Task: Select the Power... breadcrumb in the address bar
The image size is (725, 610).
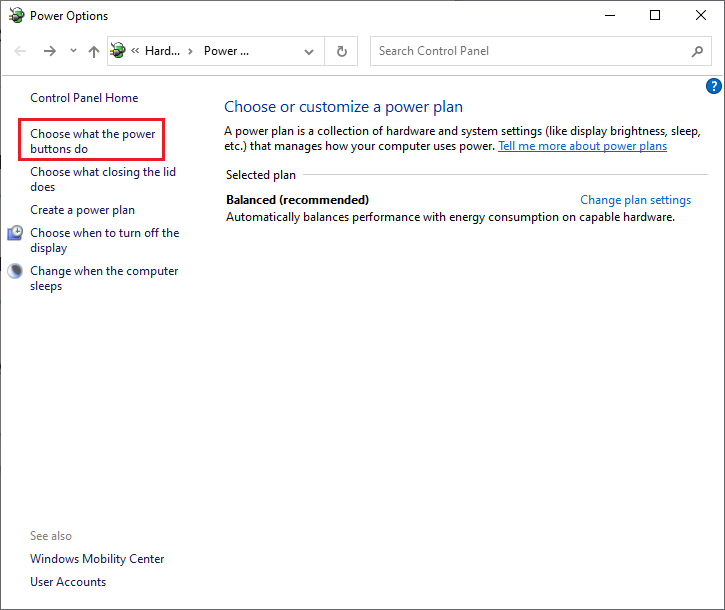Action: 226,51
